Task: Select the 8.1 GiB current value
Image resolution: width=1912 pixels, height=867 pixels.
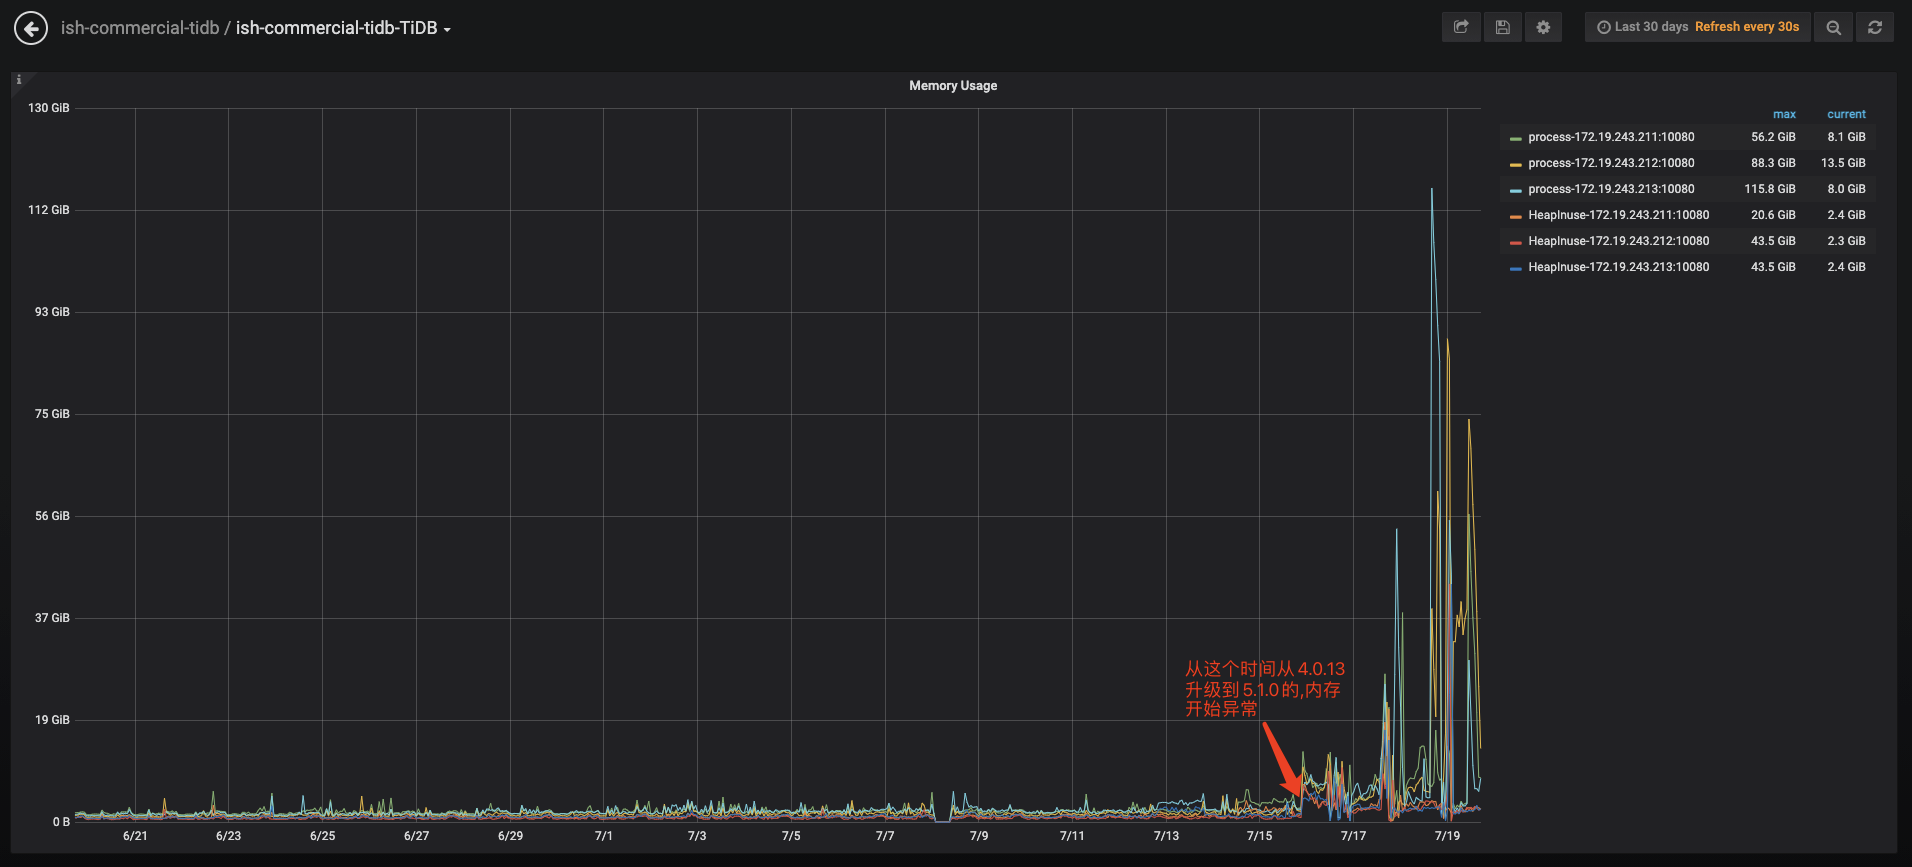Action: (x=1846, y=137)
